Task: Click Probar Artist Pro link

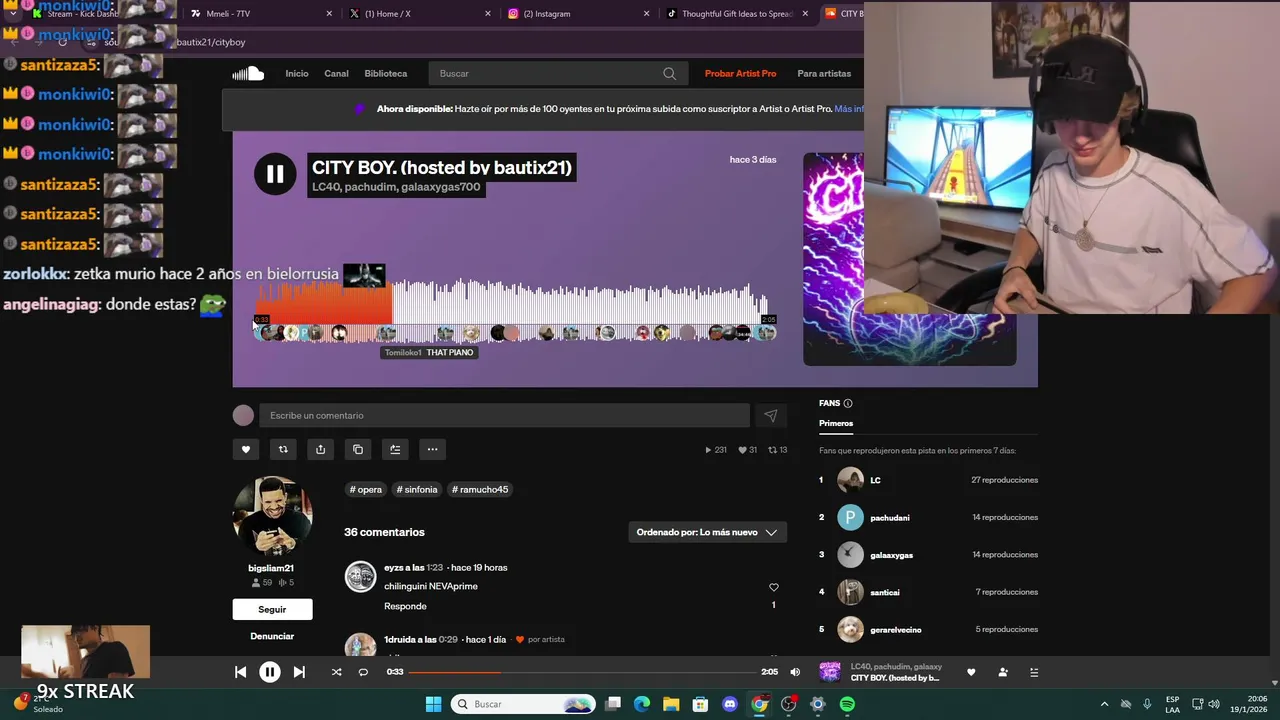Action: tap(740, 73)
